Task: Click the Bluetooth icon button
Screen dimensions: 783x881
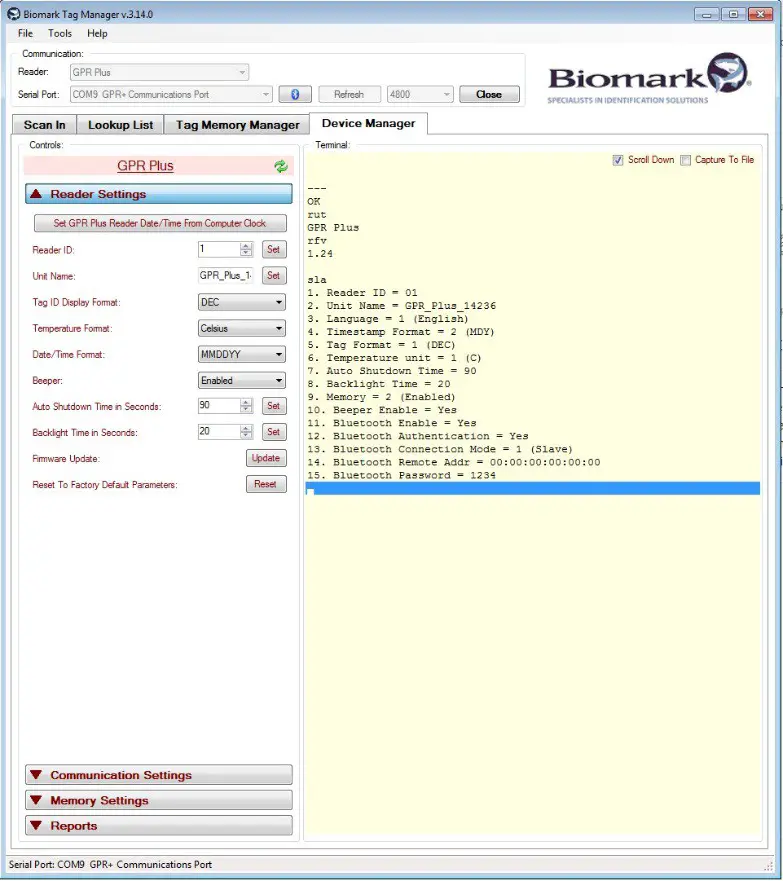Action: point(295,94)
